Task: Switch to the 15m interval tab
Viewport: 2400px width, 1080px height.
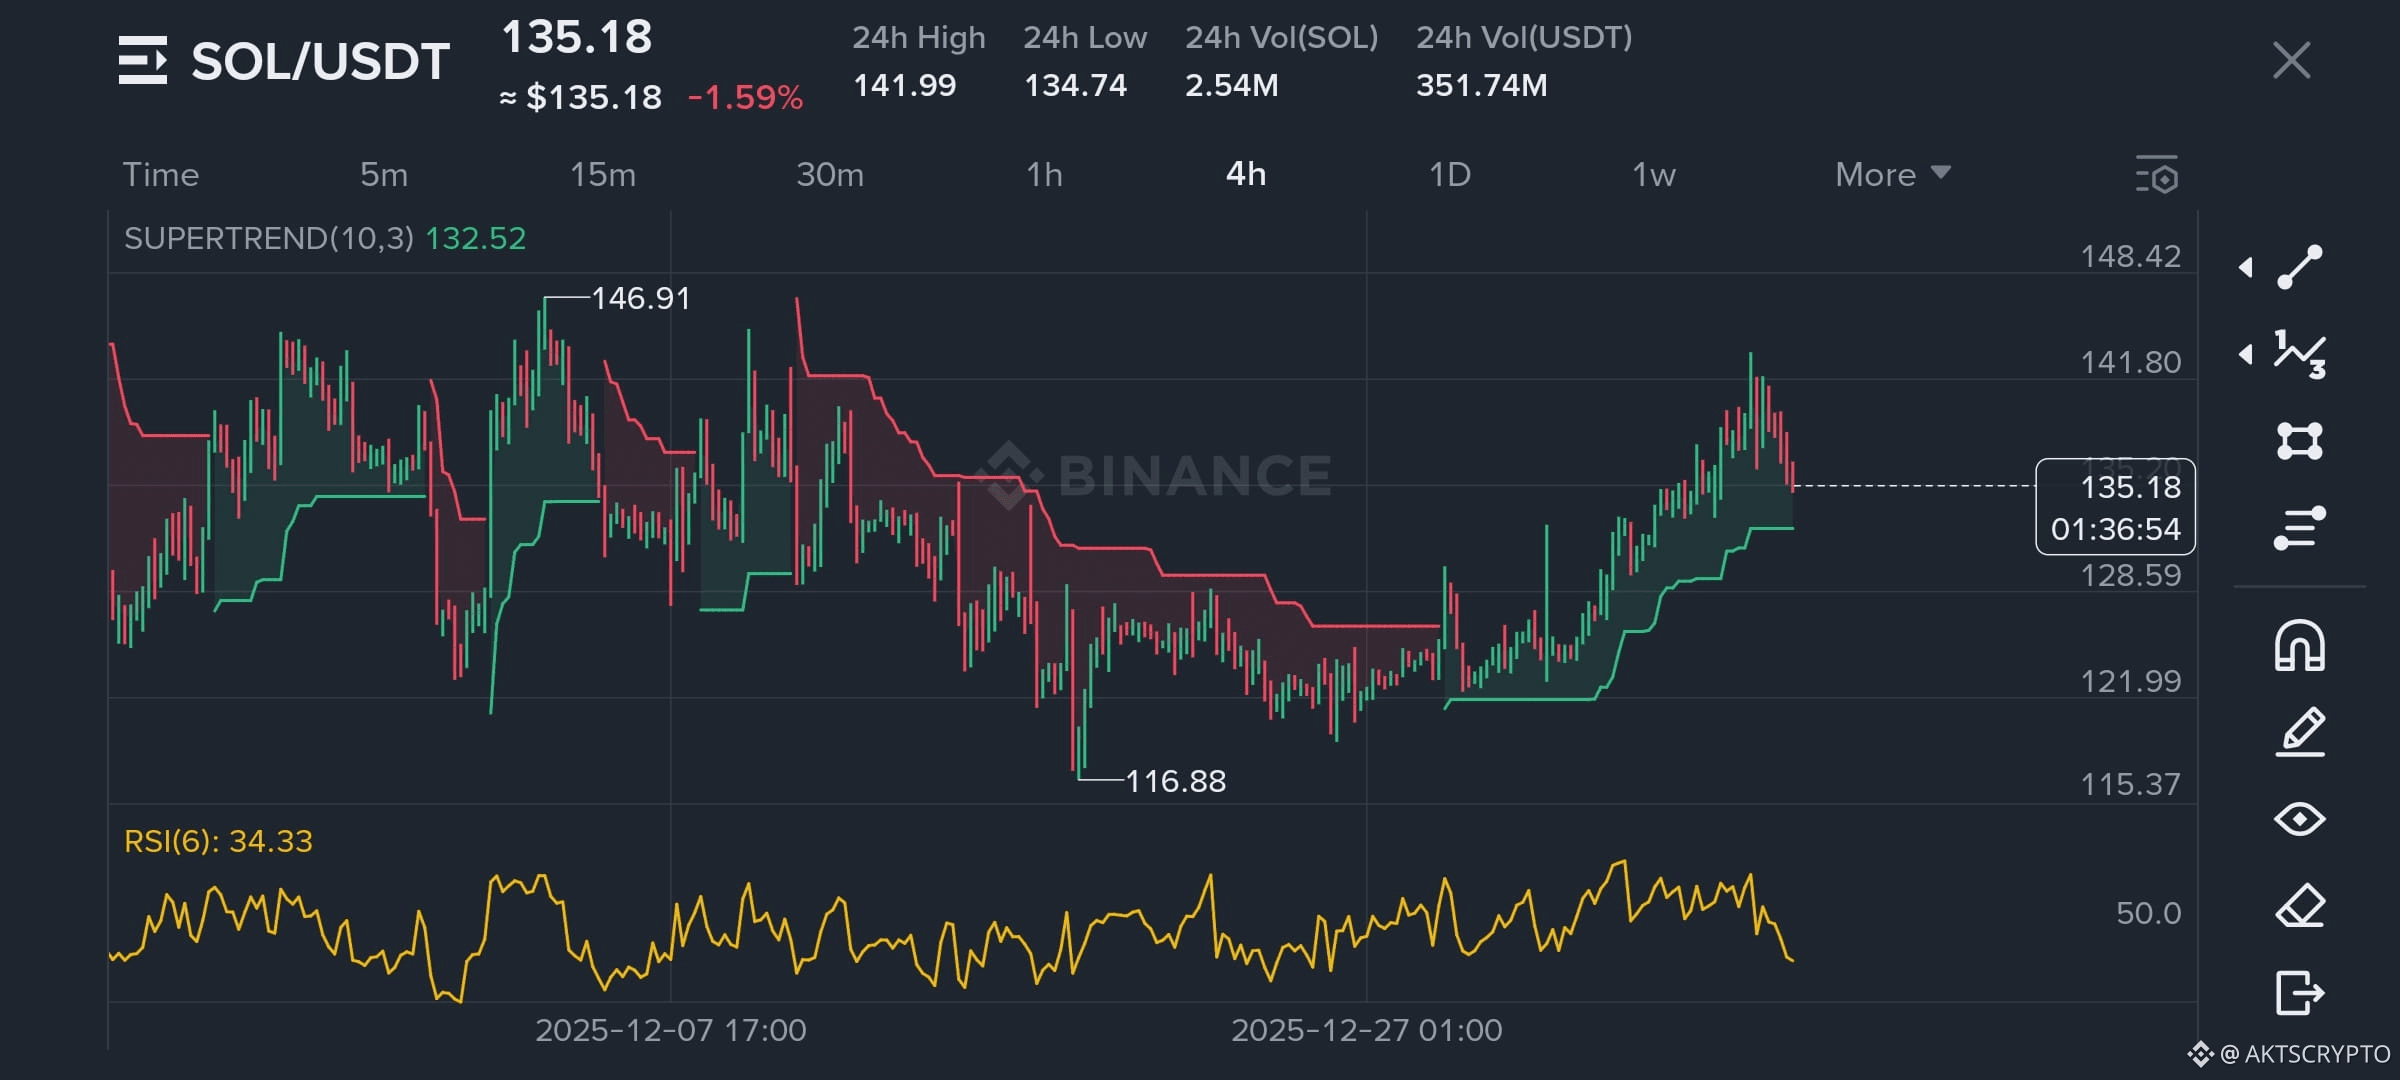Action: click(x=603, y=175)
